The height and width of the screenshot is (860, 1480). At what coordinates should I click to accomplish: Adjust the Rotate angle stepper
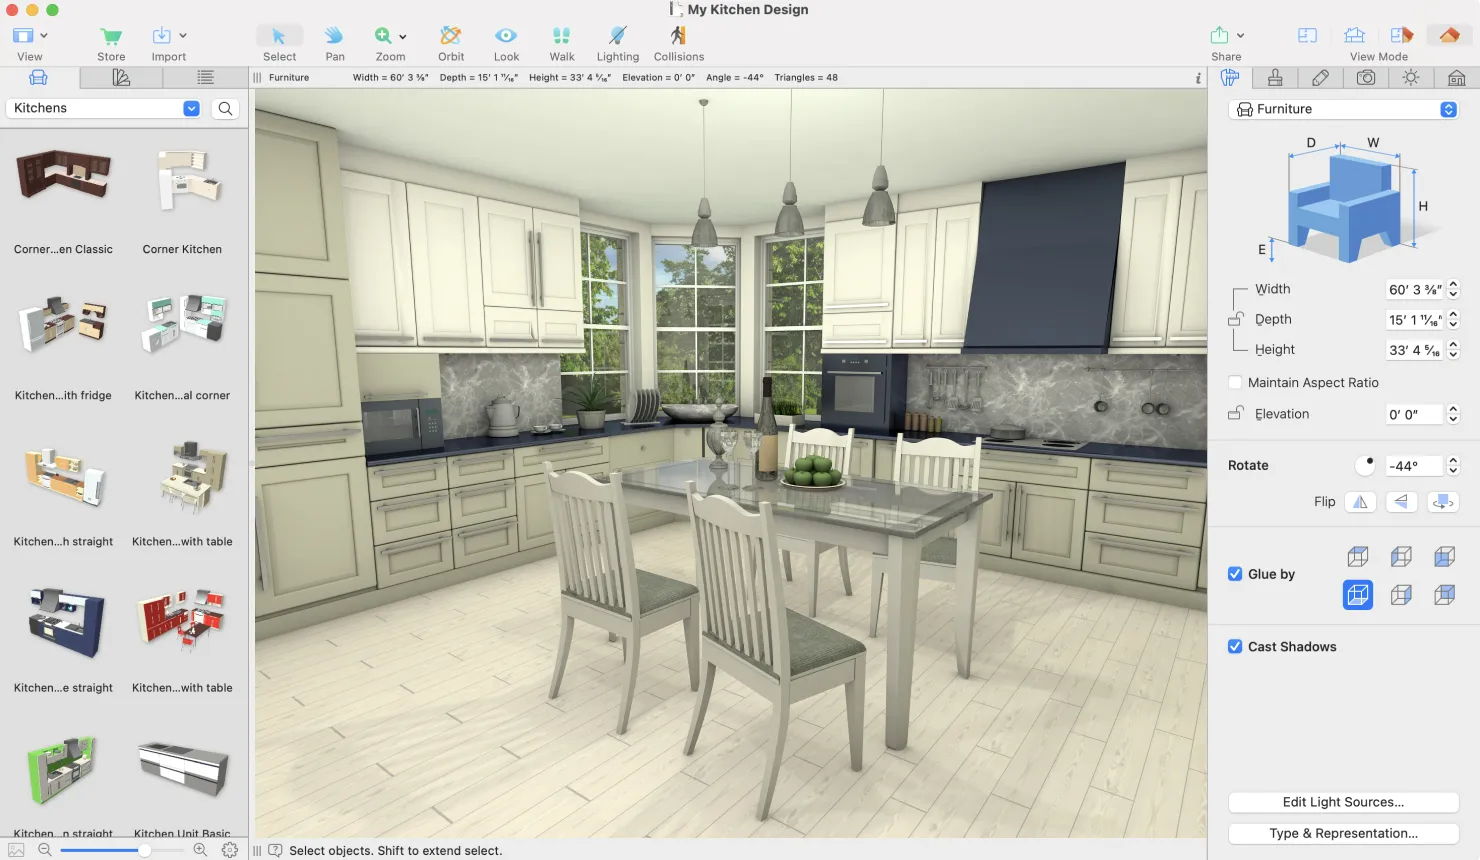(1453, 466)
